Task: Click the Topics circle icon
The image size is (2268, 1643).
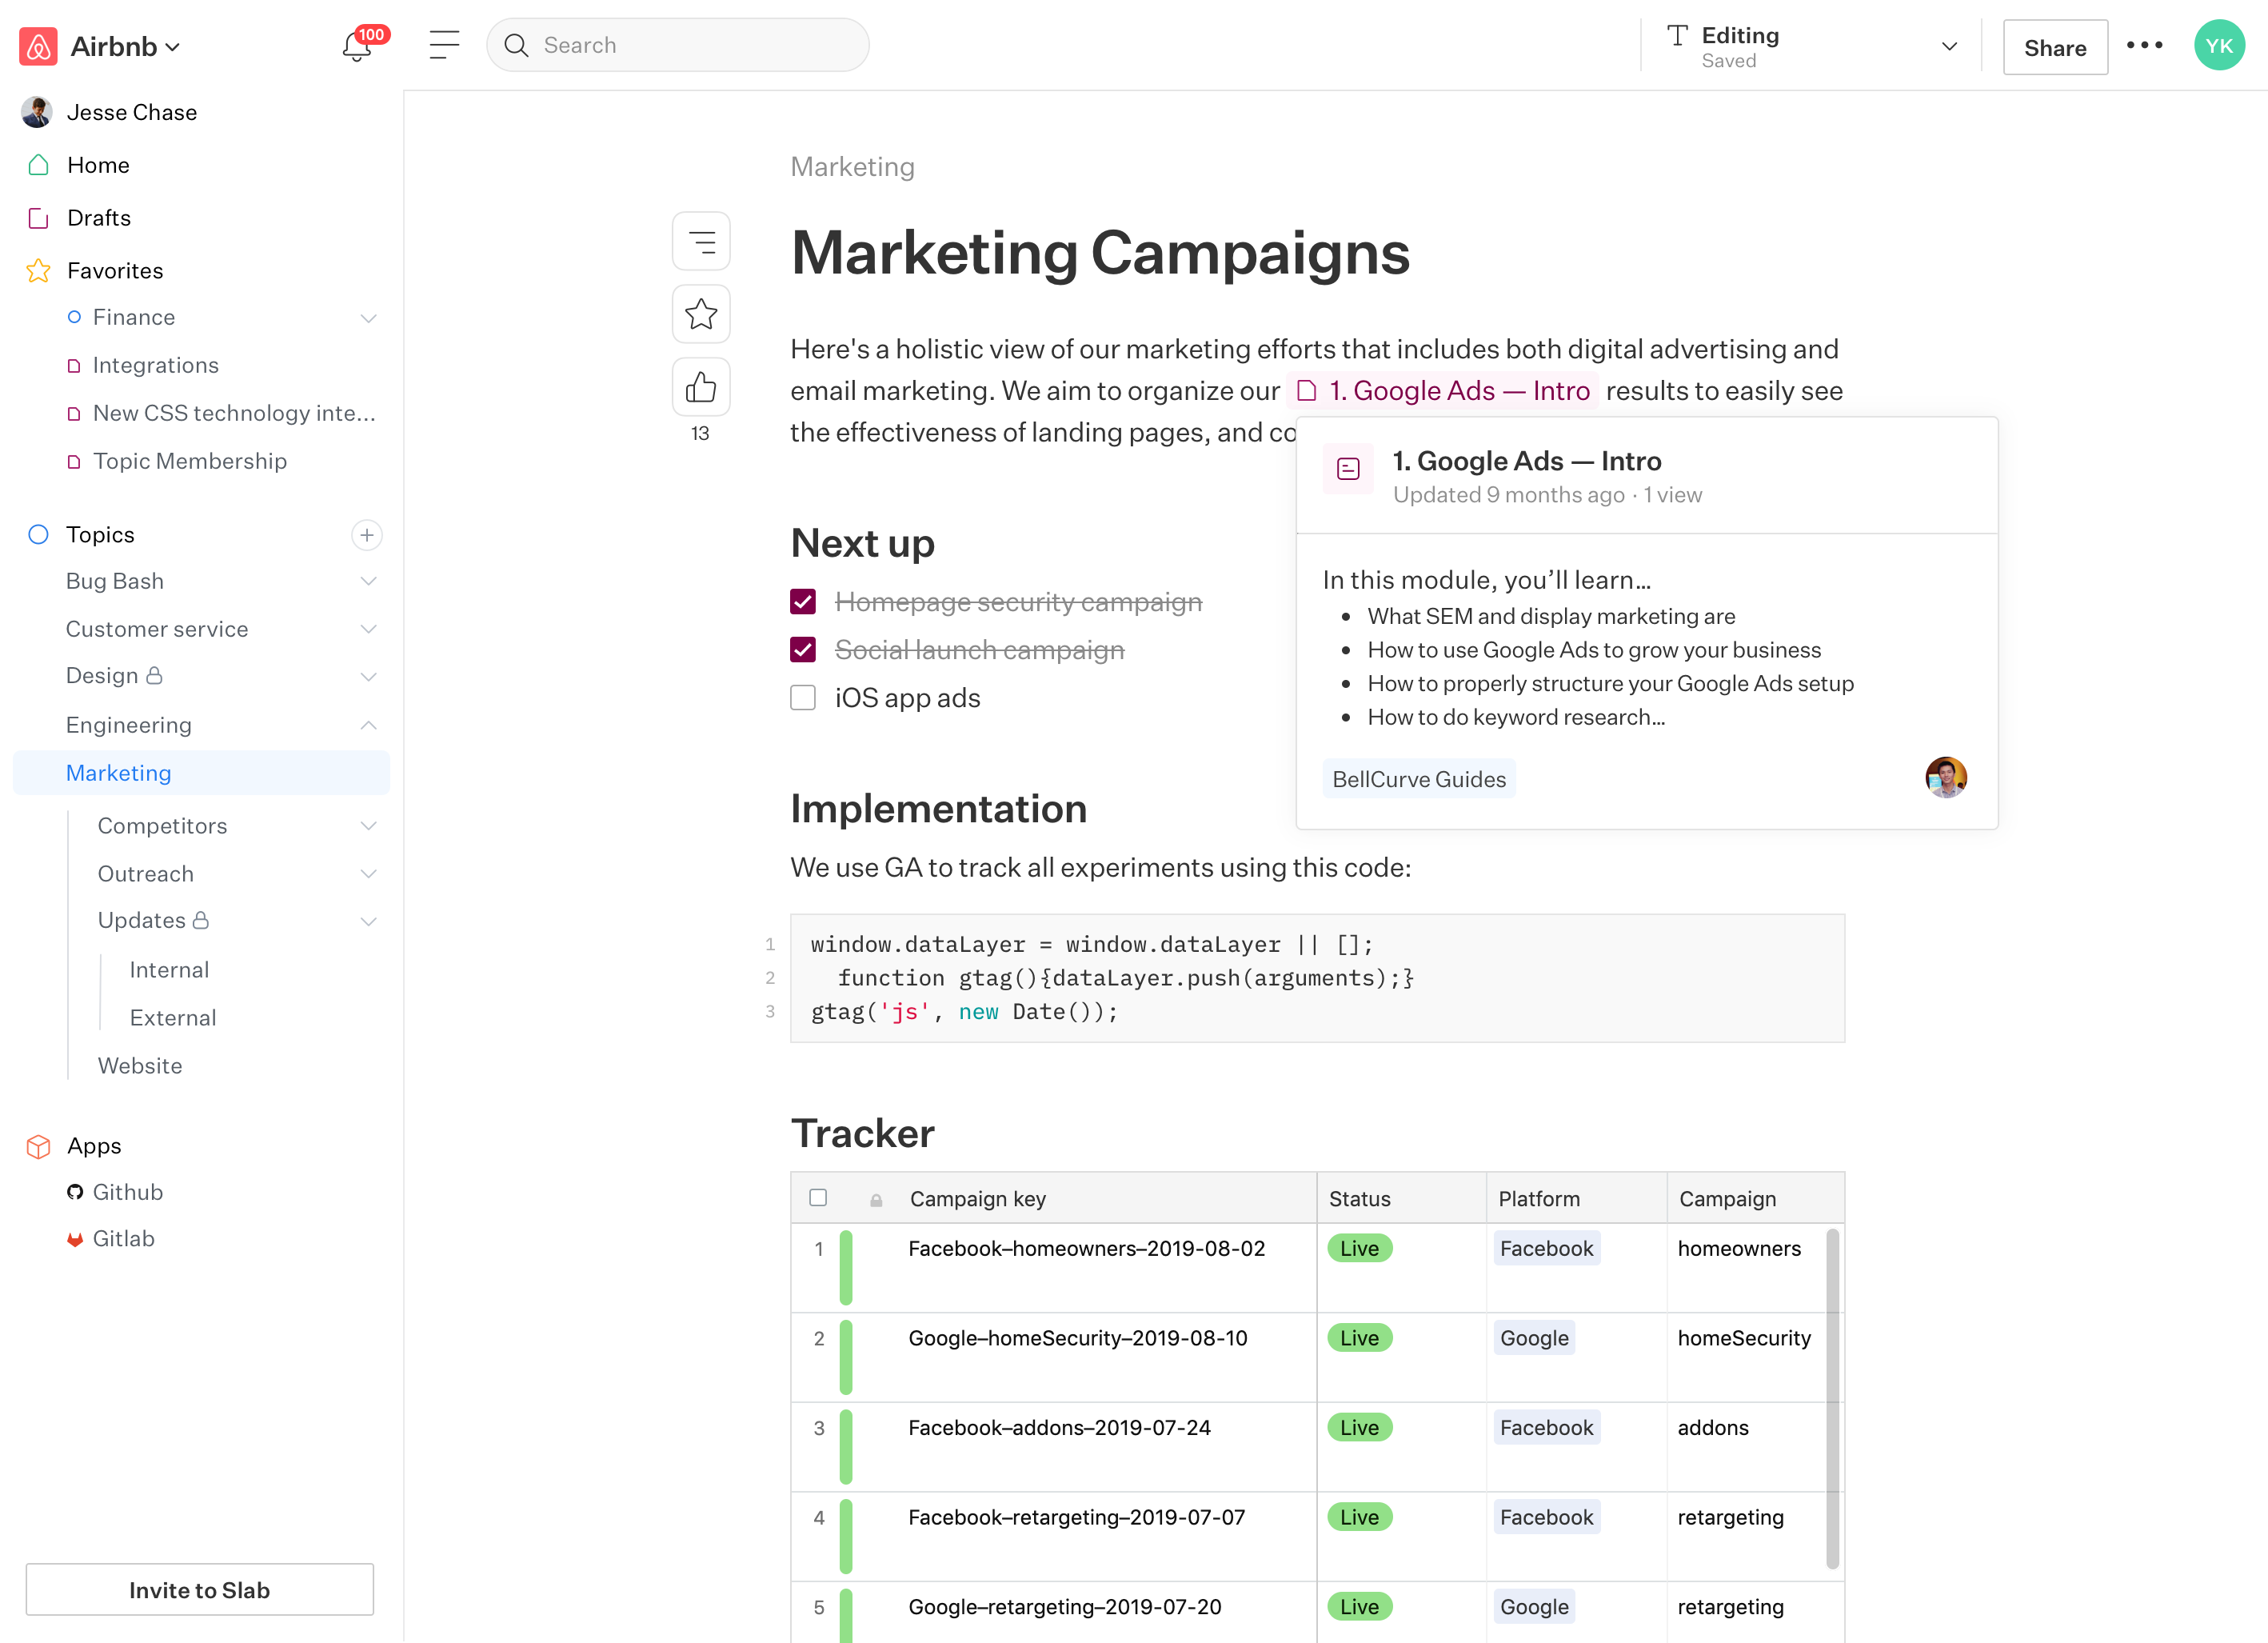Action: [x=38, y=535]
